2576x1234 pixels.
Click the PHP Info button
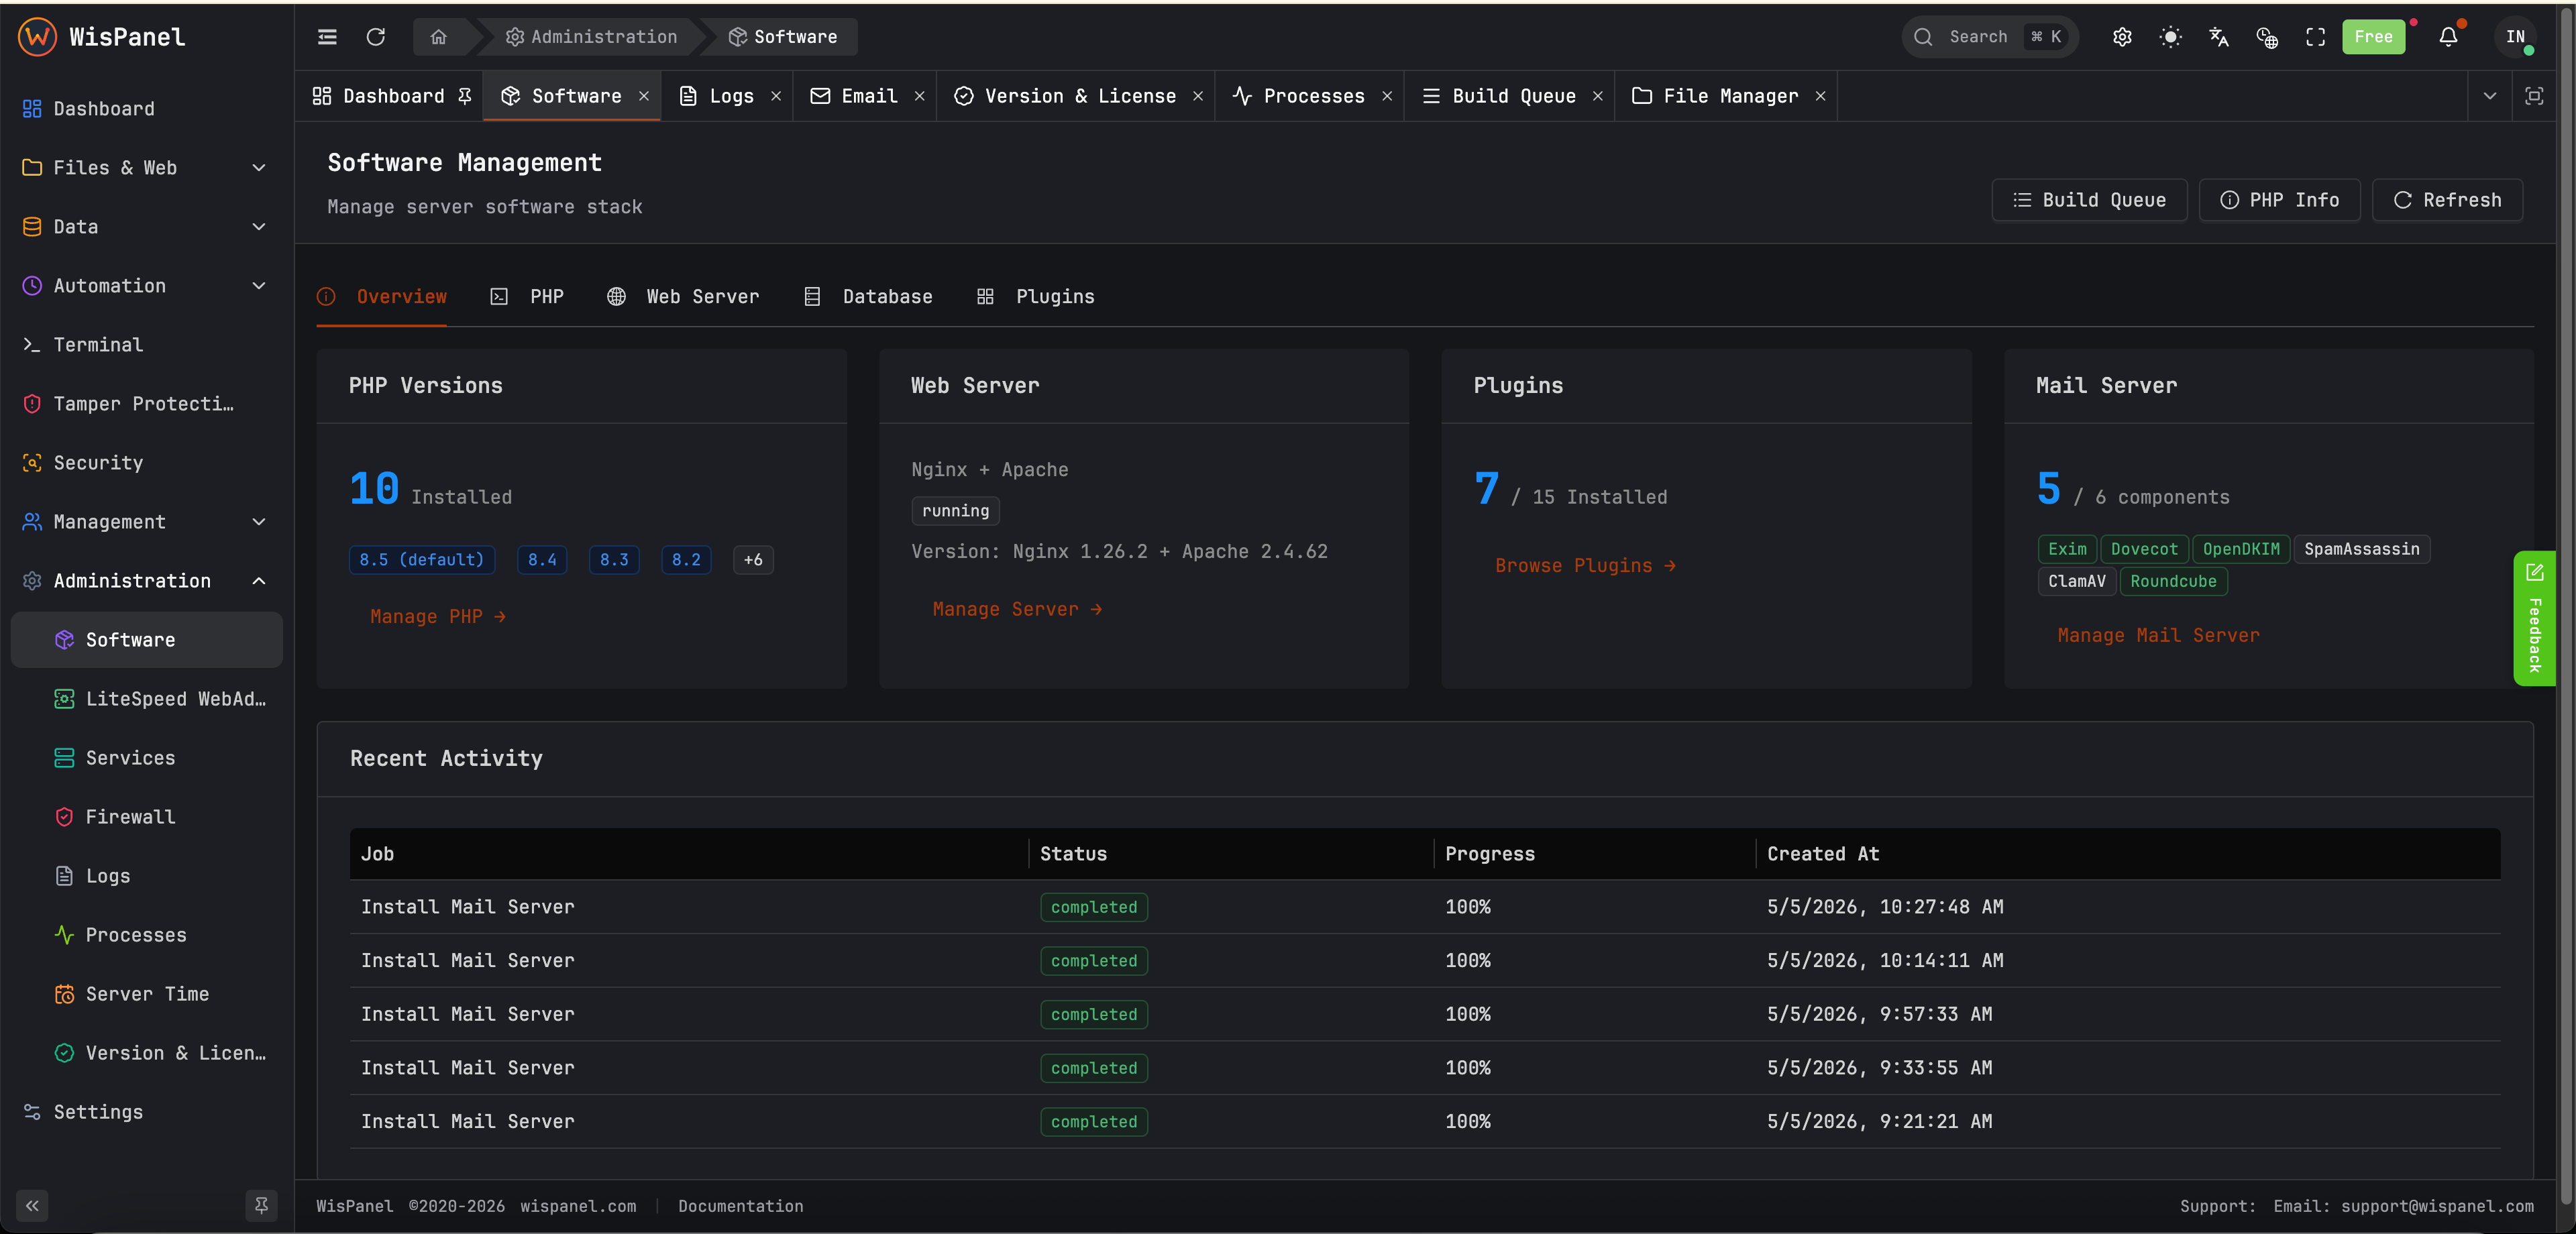(x=2279, y=200)
